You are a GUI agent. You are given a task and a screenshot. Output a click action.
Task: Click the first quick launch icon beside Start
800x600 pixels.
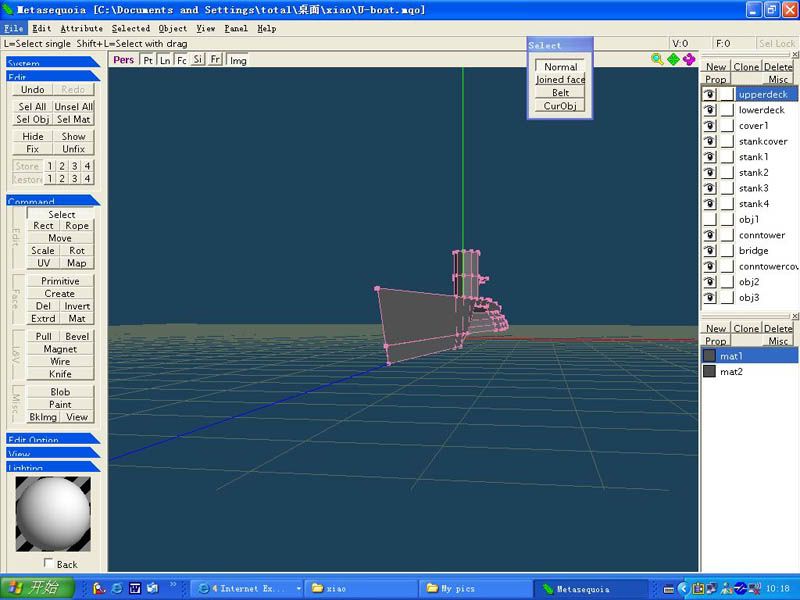[x=99, y=588]
